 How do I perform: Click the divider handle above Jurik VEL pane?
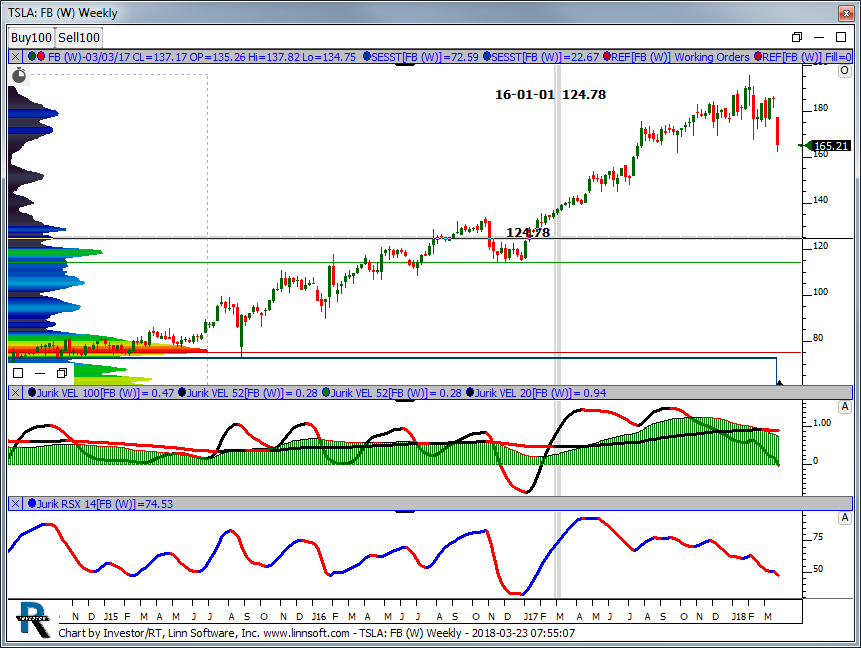(405, 401)
